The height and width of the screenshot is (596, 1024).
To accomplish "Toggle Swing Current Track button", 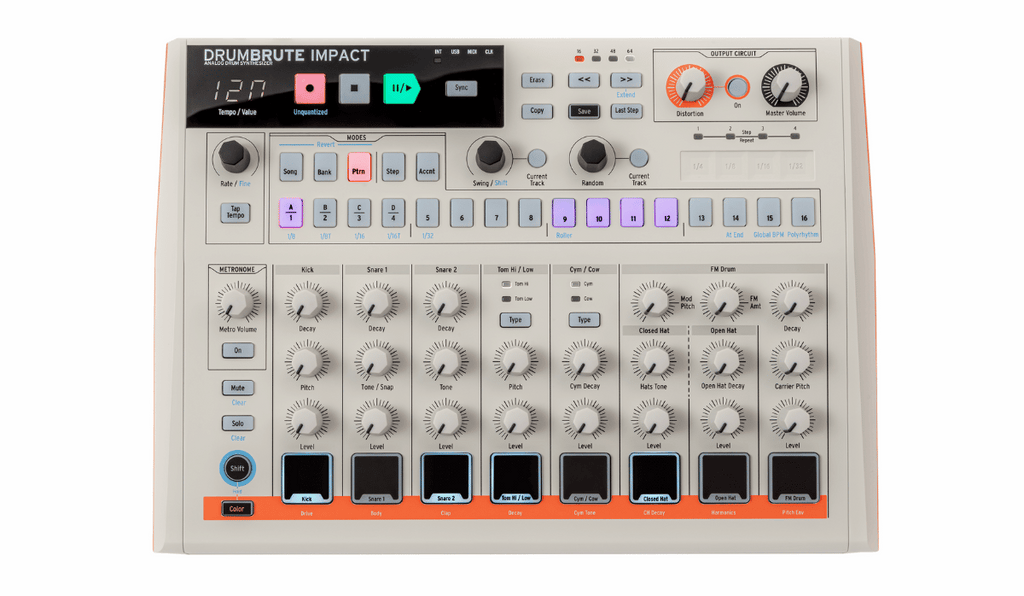I will coord(537,158).
